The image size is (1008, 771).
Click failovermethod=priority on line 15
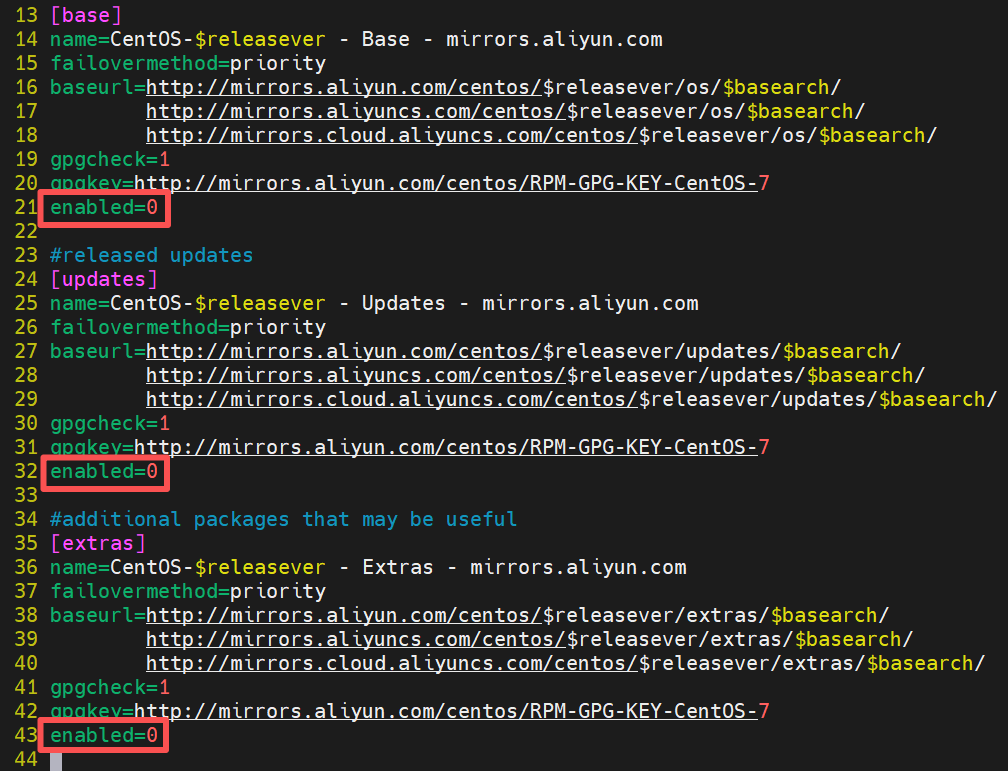[188, 63]
